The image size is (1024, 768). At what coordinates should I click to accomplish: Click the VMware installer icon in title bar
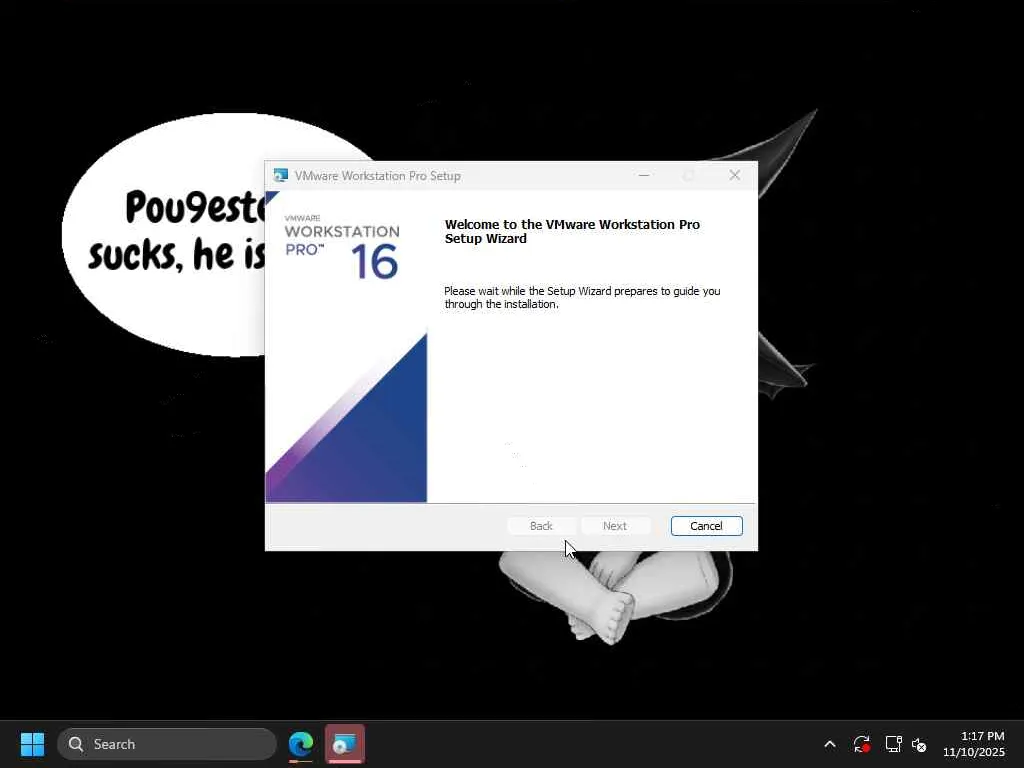pos(281,176)
